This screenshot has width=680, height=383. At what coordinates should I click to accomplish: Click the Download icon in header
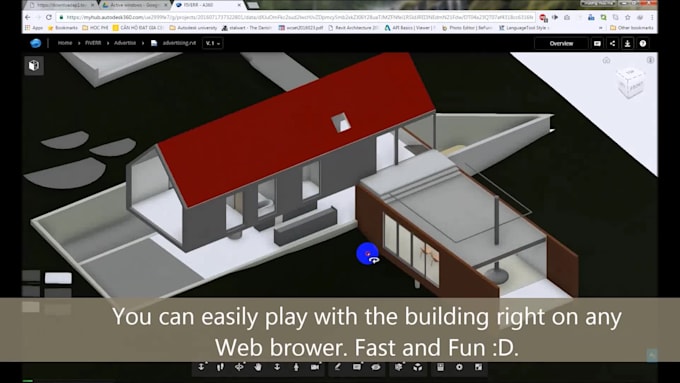coord(628,43)
